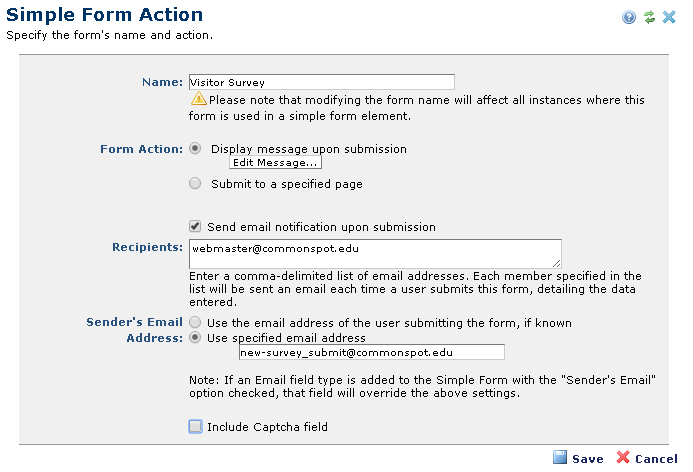Uncheck 'Send email notification upon submission'

195,227
